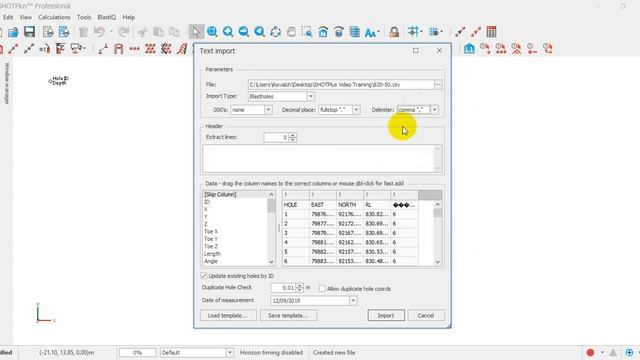Click the red three-dots row icon
This screenshot has height=360, width=640.
(x=135, y=49)
